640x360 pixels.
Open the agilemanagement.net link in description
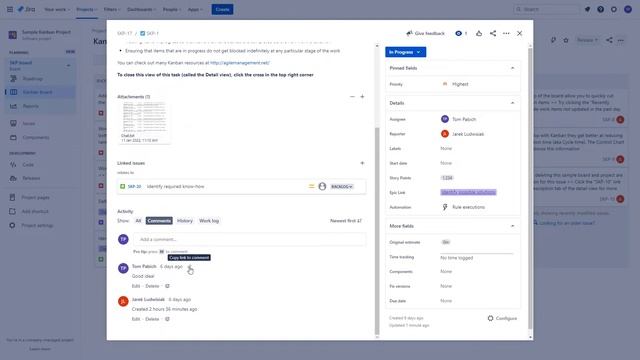tap(240, 63)
